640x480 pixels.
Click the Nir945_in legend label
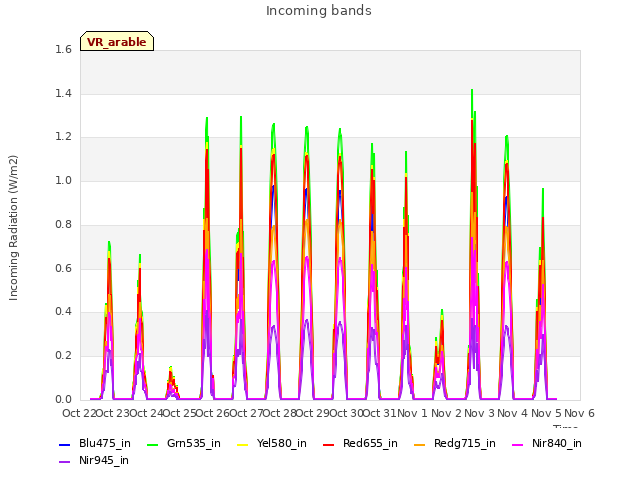tap(104, 460)
